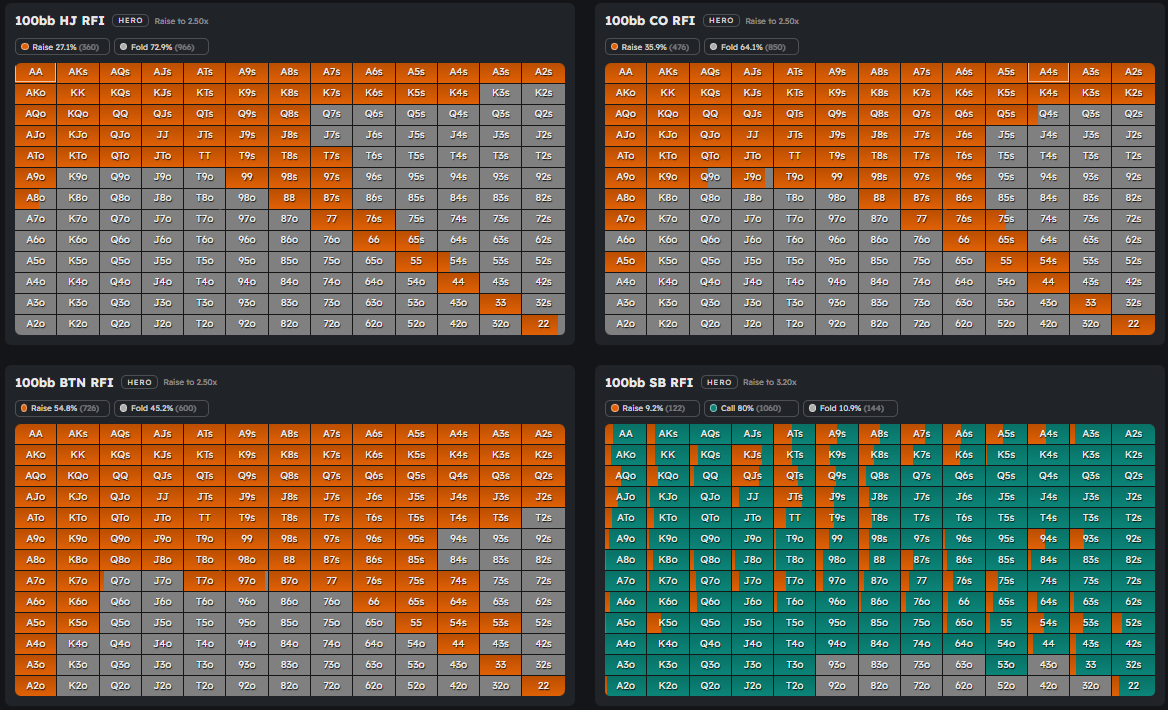Click the 100bb CO RFI title
The width and height of the screenshot is (1168, 710).
(651, 20)
